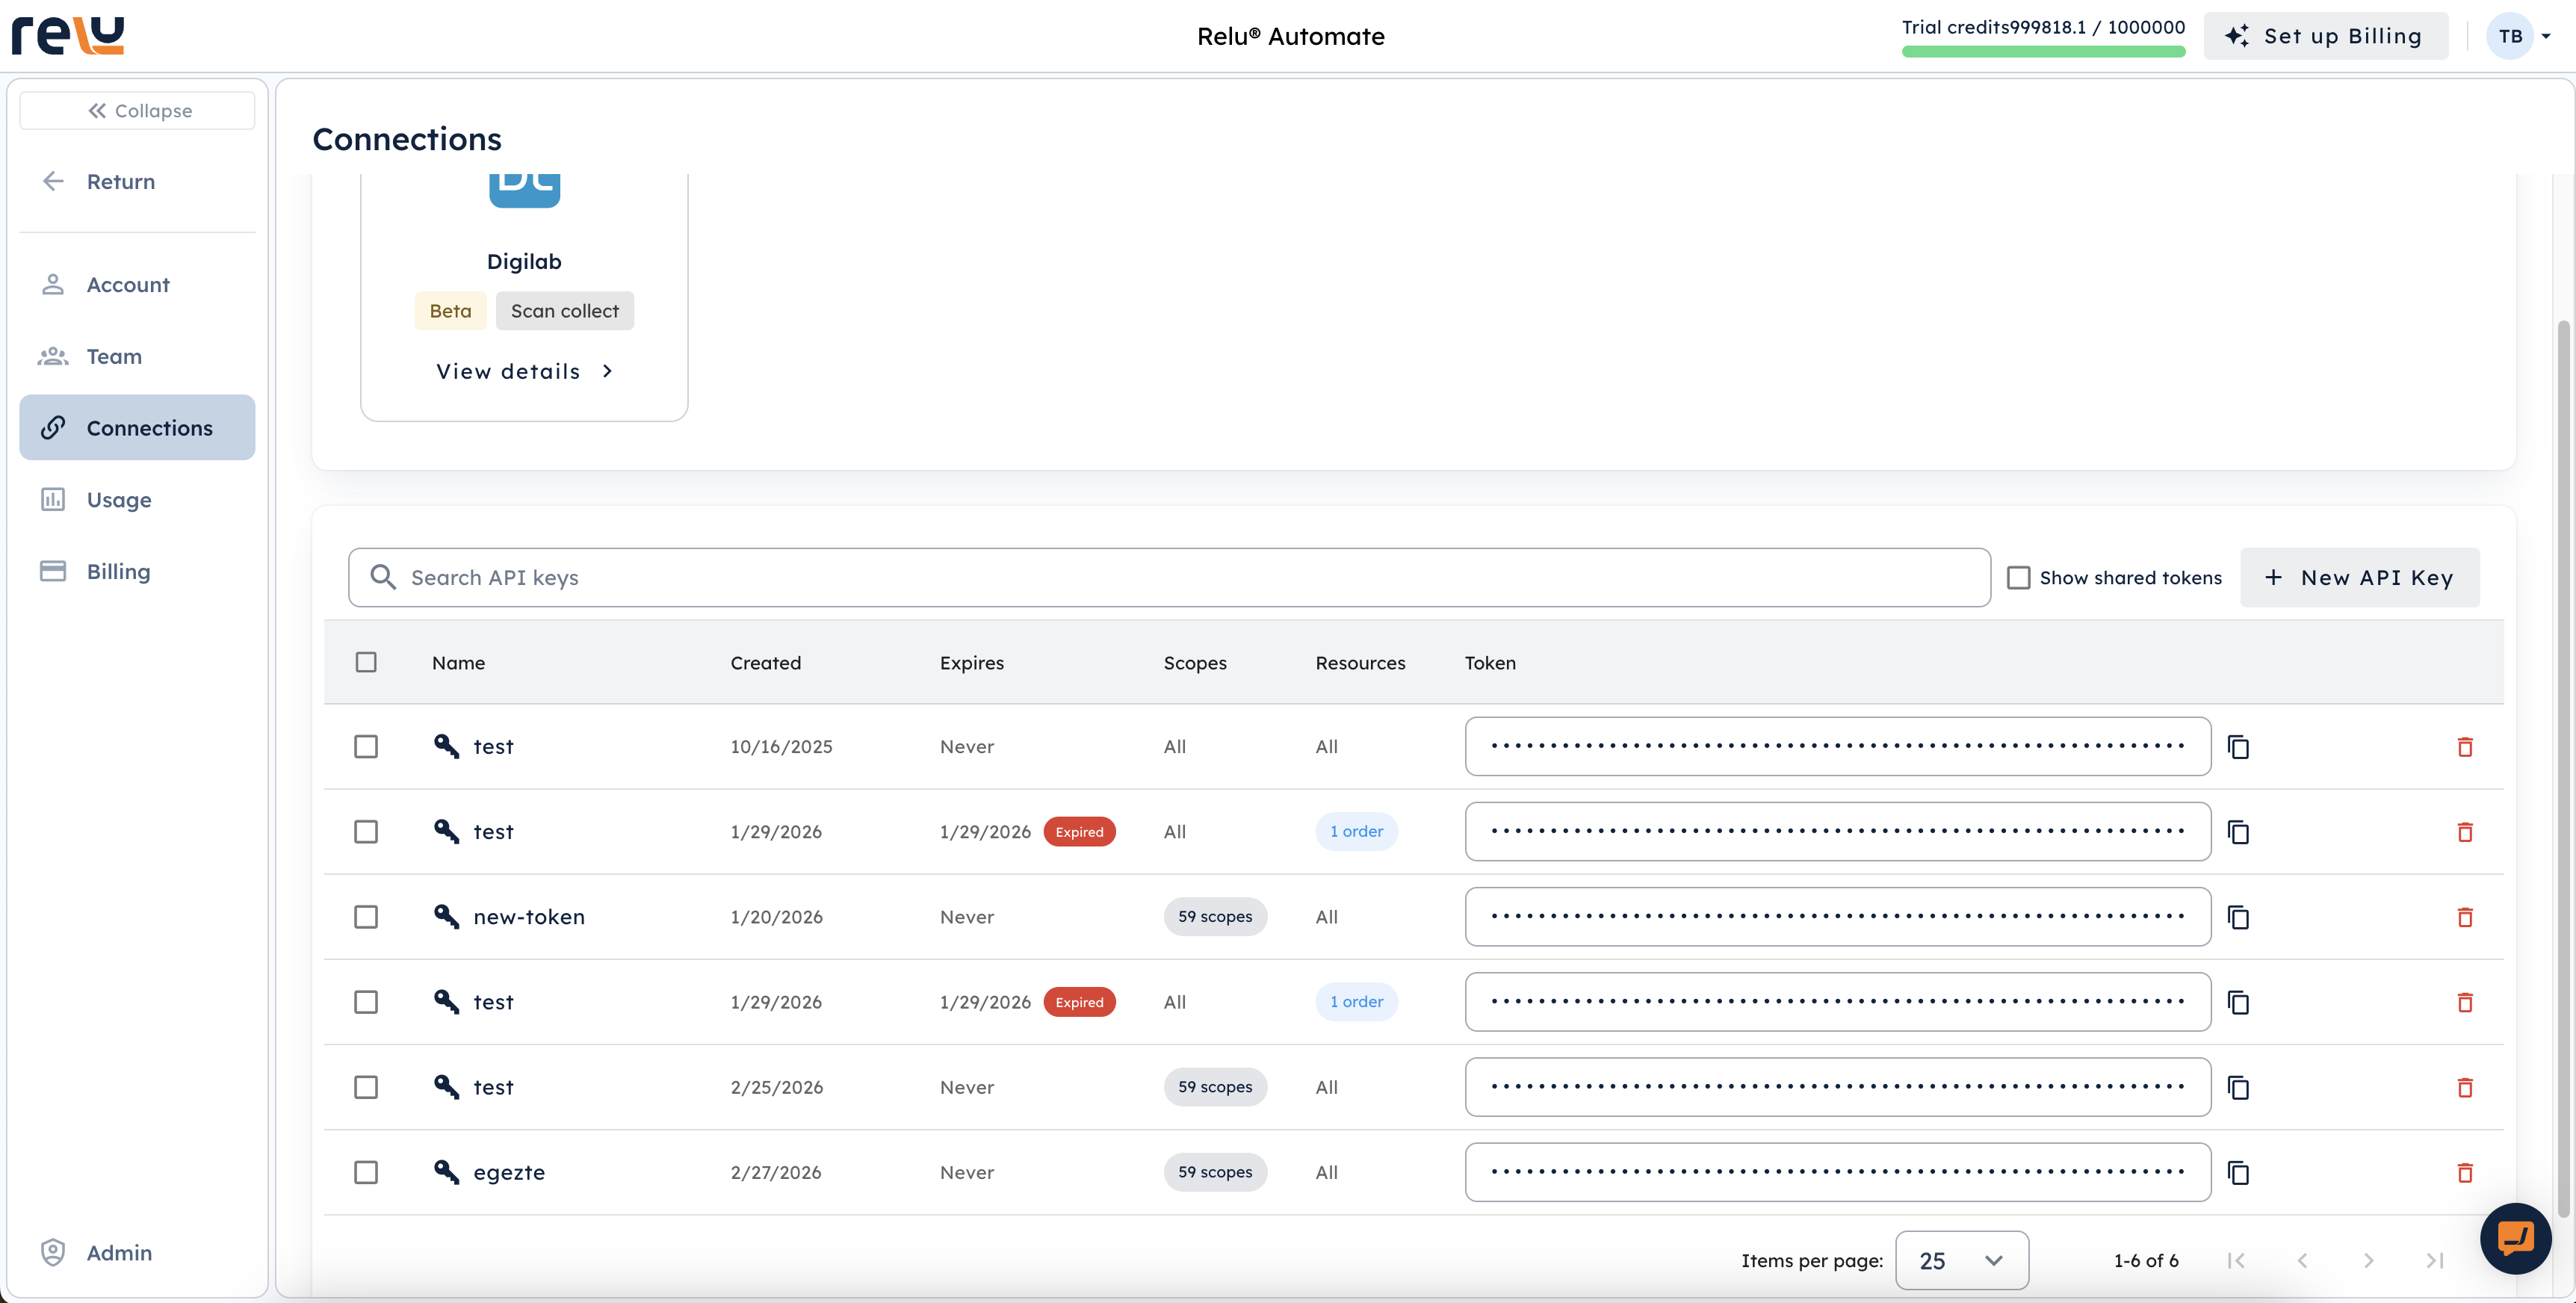
Task: Click the key icon beside new-token
Action: (446, 916)
